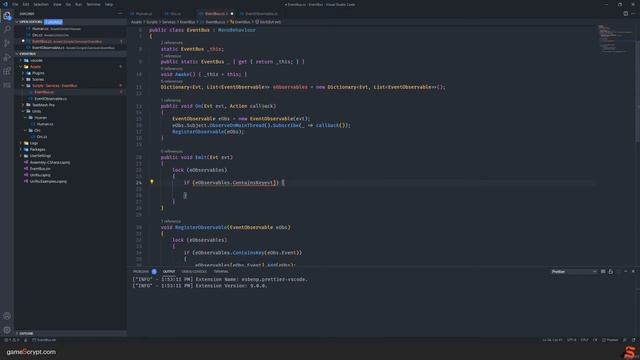Open the Source Control view
640x360 pixels.
point(7,43)
